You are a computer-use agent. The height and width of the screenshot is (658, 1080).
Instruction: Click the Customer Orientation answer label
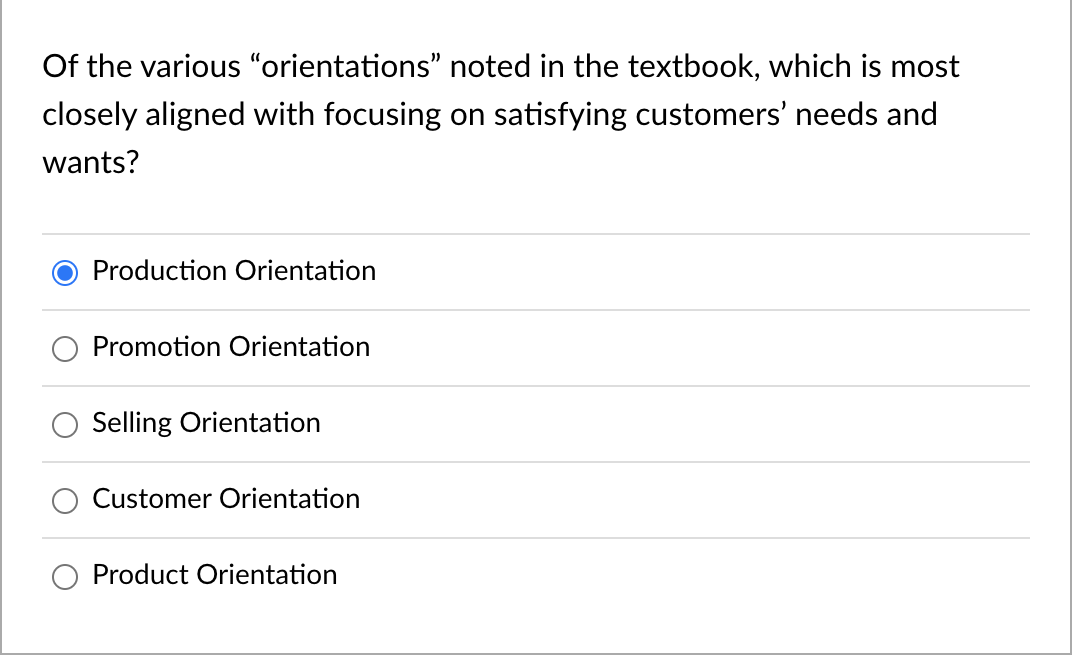coord(226,499)
